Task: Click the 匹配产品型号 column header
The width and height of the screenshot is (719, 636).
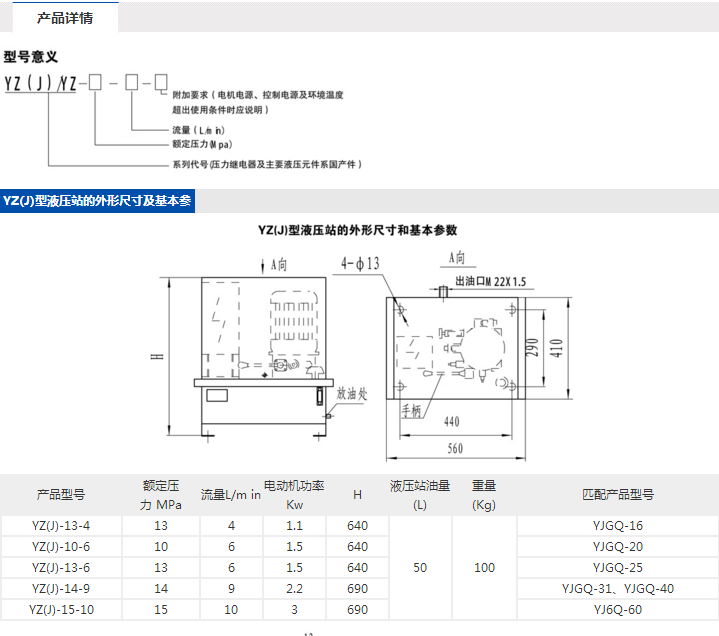Action: (x=617, y=494)
